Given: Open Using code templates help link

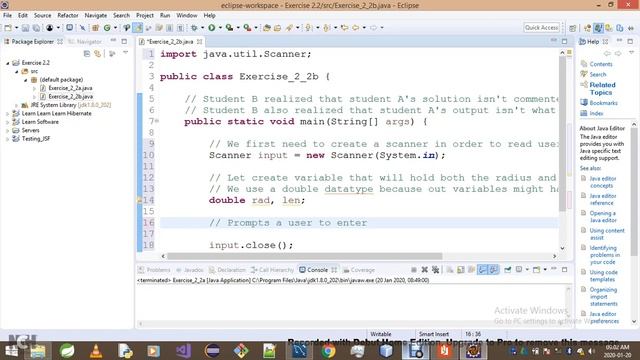Looking at the screenshot, I should [x=603, y=276].
